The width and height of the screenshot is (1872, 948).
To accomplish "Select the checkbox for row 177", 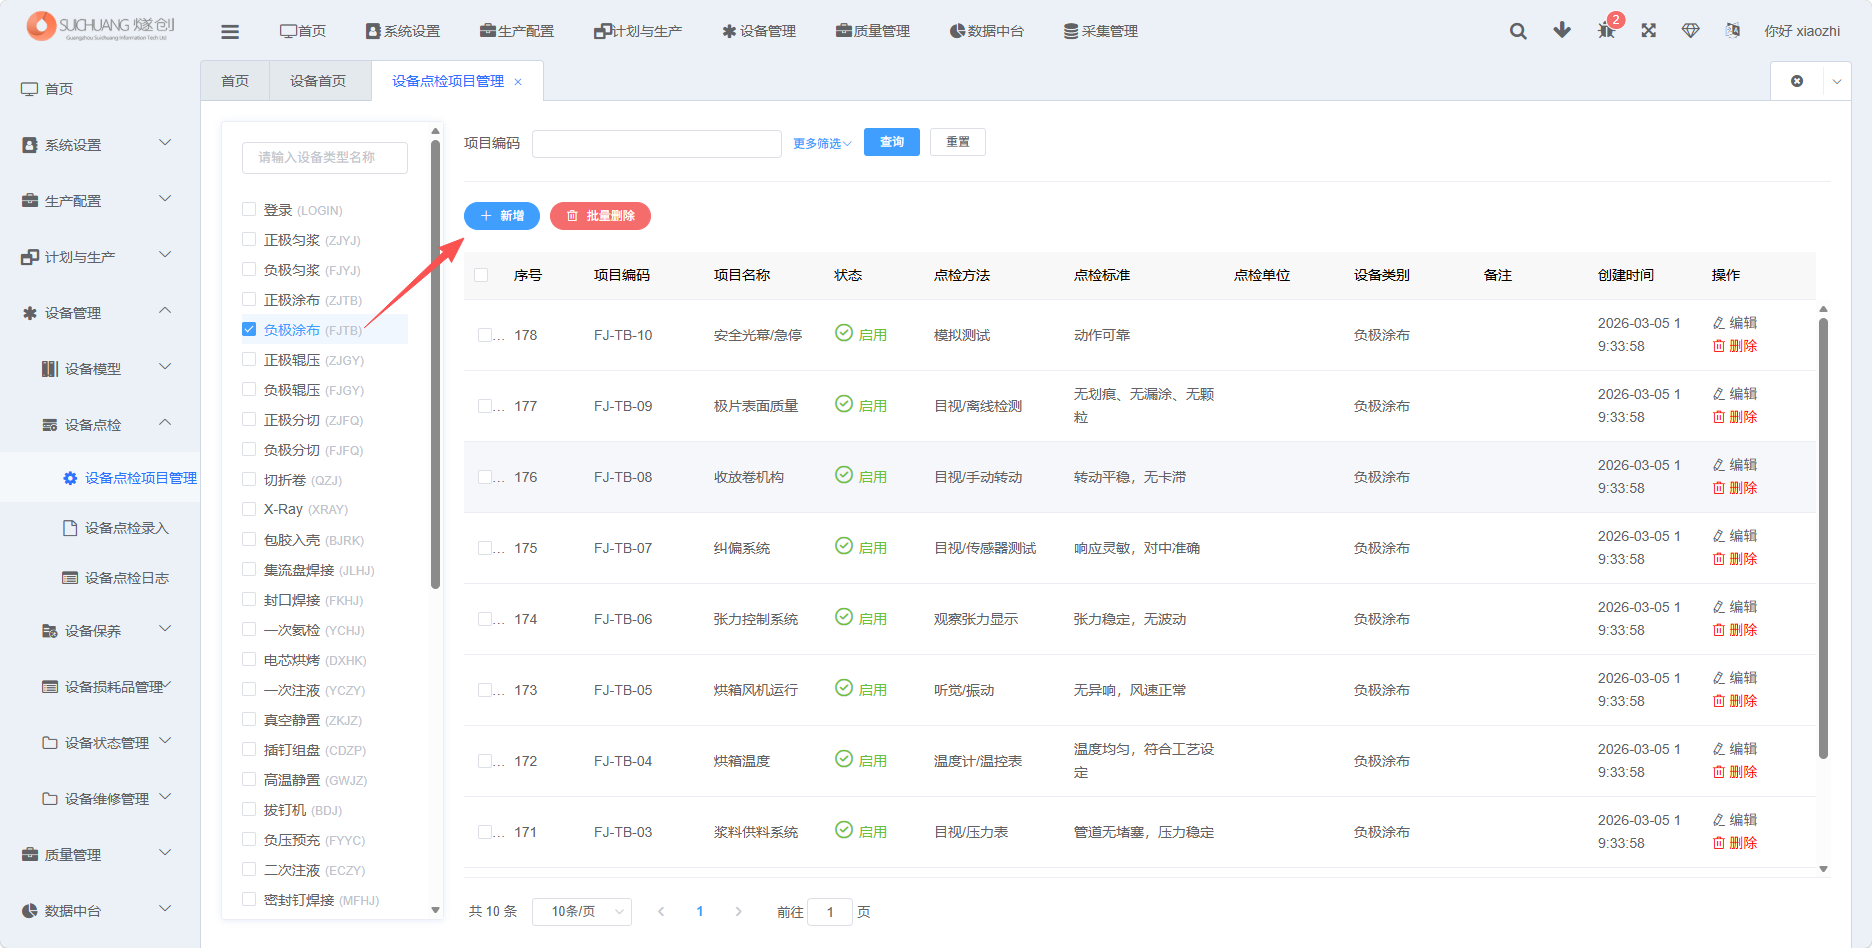I will 485,406.
